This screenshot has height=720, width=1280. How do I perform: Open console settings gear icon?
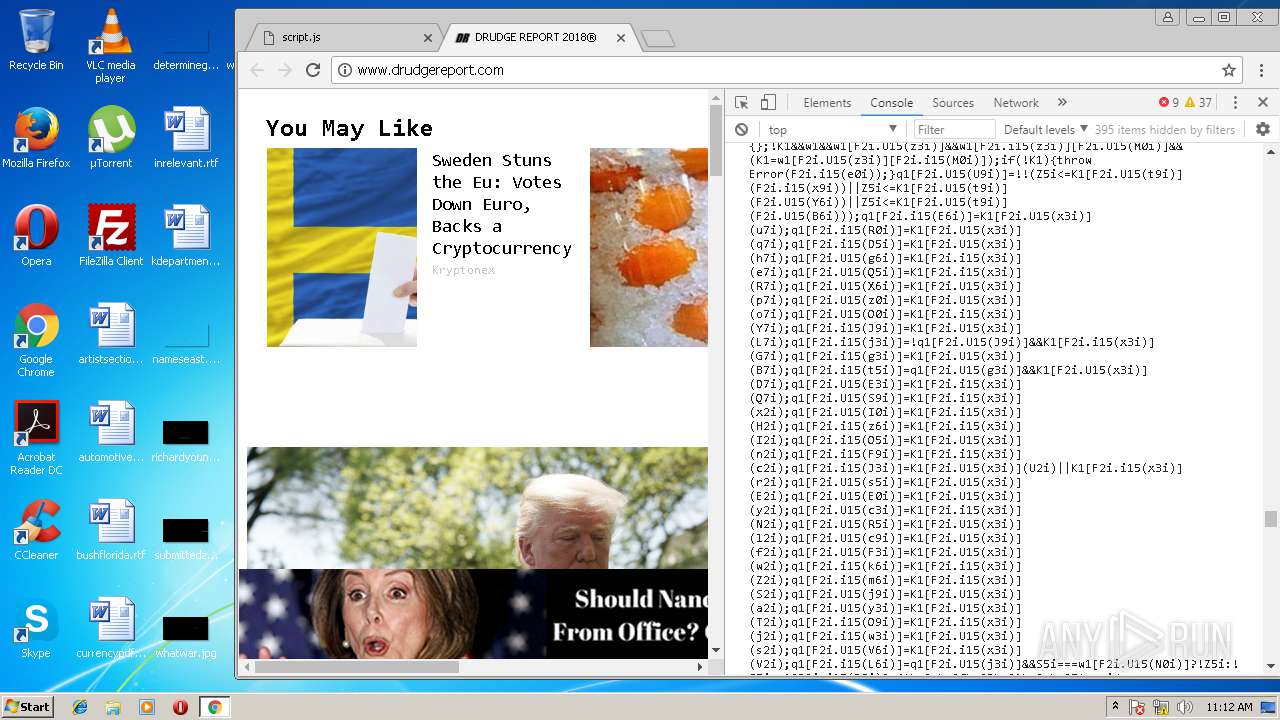[1262, 130]
